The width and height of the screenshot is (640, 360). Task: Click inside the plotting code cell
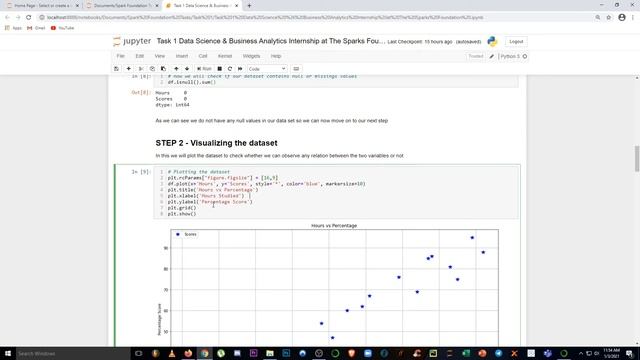pyautogui.click(x=336, y=193)
